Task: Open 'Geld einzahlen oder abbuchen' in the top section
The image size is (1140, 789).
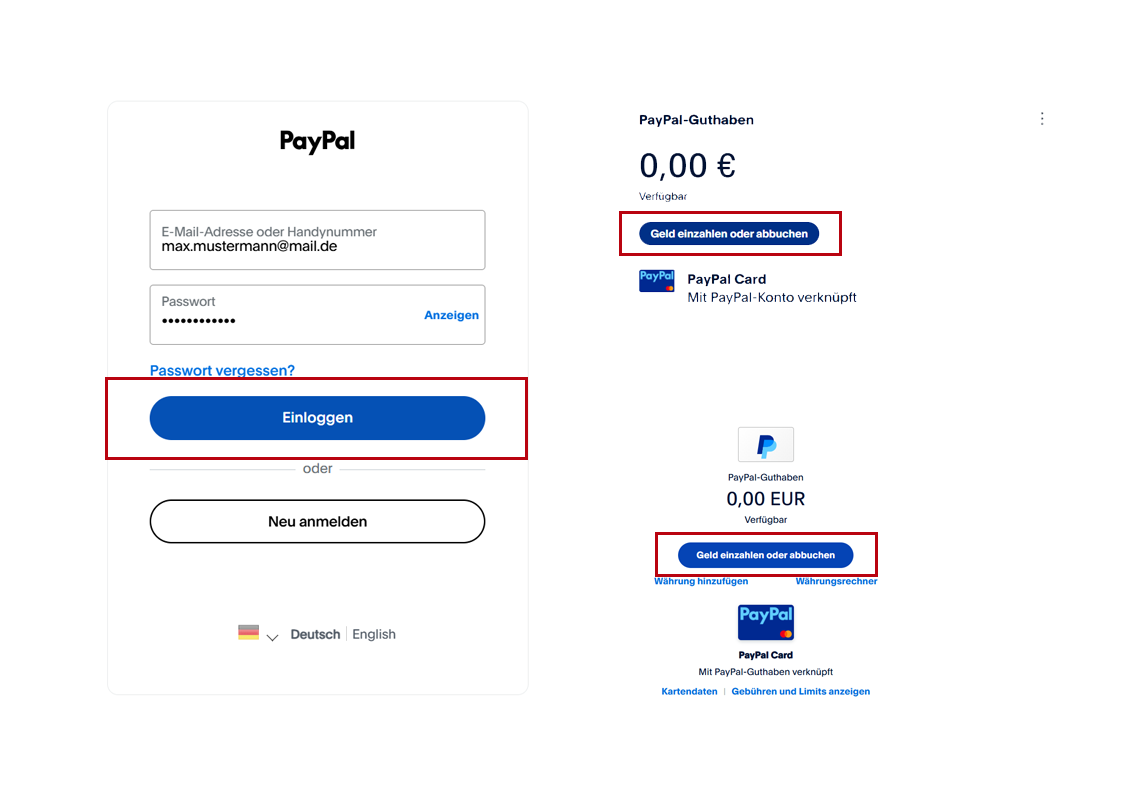Action: [730, 233]
